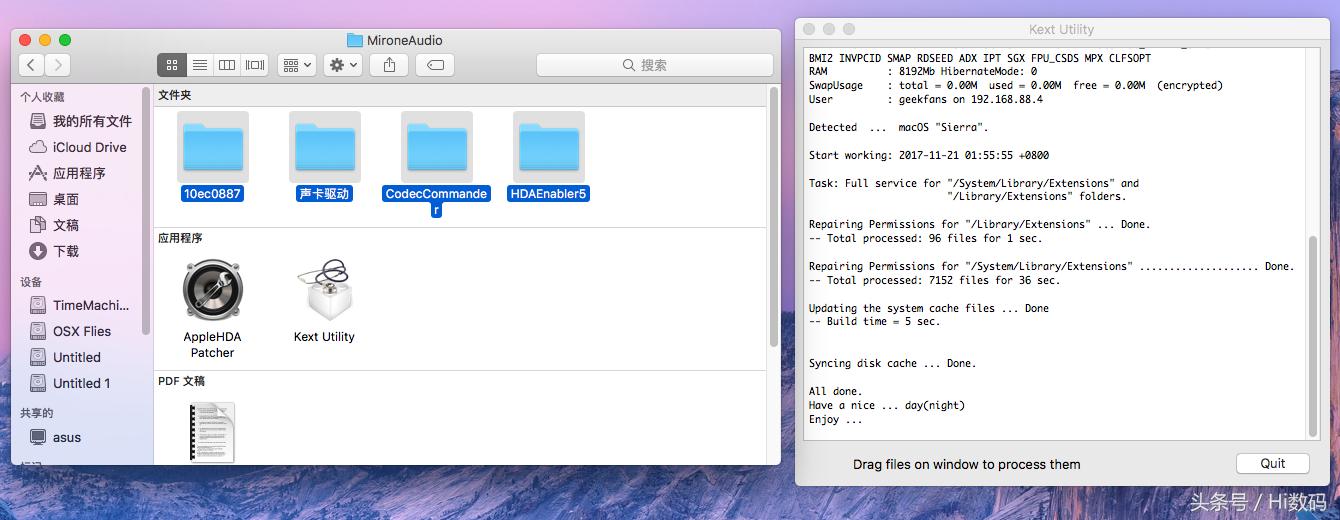Open the arrange-by dropdown
Image resolution: width=1340 pixels, height=520 pixels.
pos(297,65)
